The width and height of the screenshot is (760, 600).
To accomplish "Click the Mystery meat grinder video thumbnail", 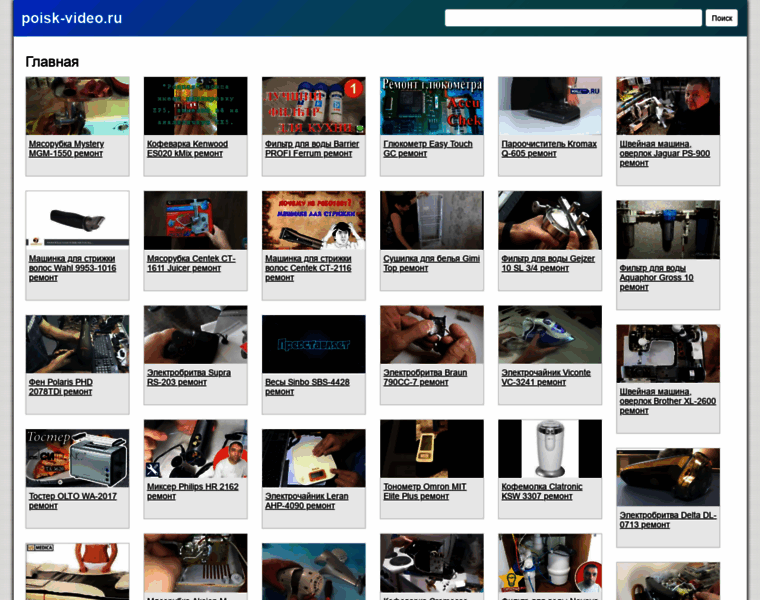I will [78, 106].
